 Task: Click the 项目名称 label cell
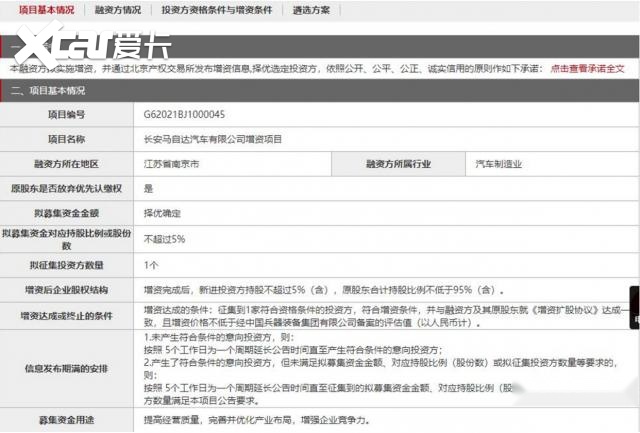67,139
